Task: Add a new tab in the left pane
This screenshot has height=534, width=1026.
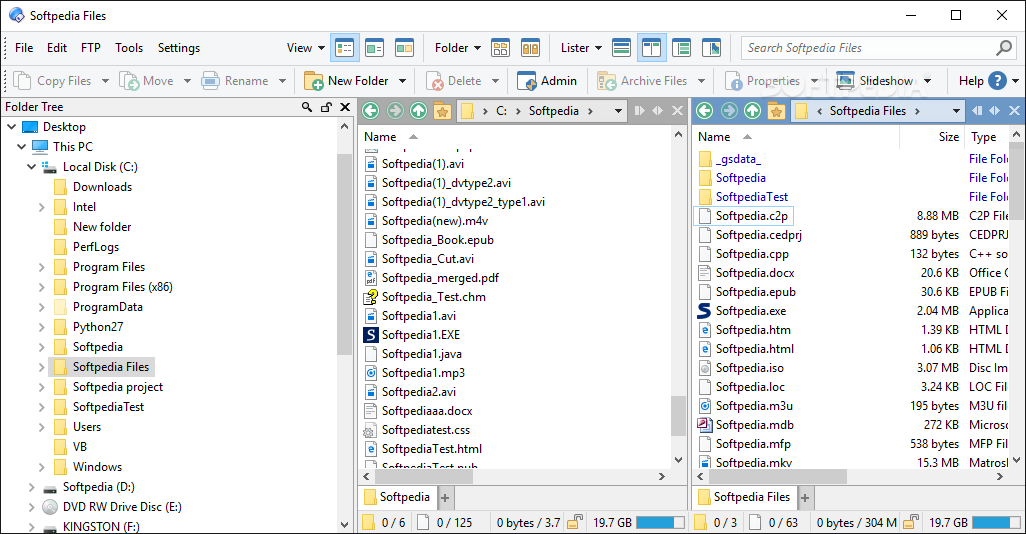Action: tap(445, 498)
